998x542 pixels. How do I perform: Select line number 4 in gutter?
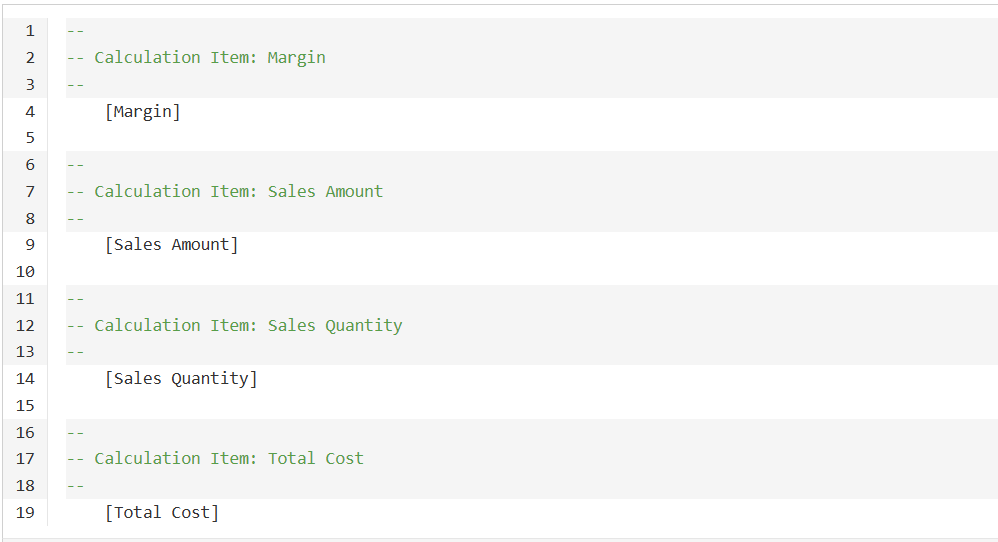pos(29,112)
